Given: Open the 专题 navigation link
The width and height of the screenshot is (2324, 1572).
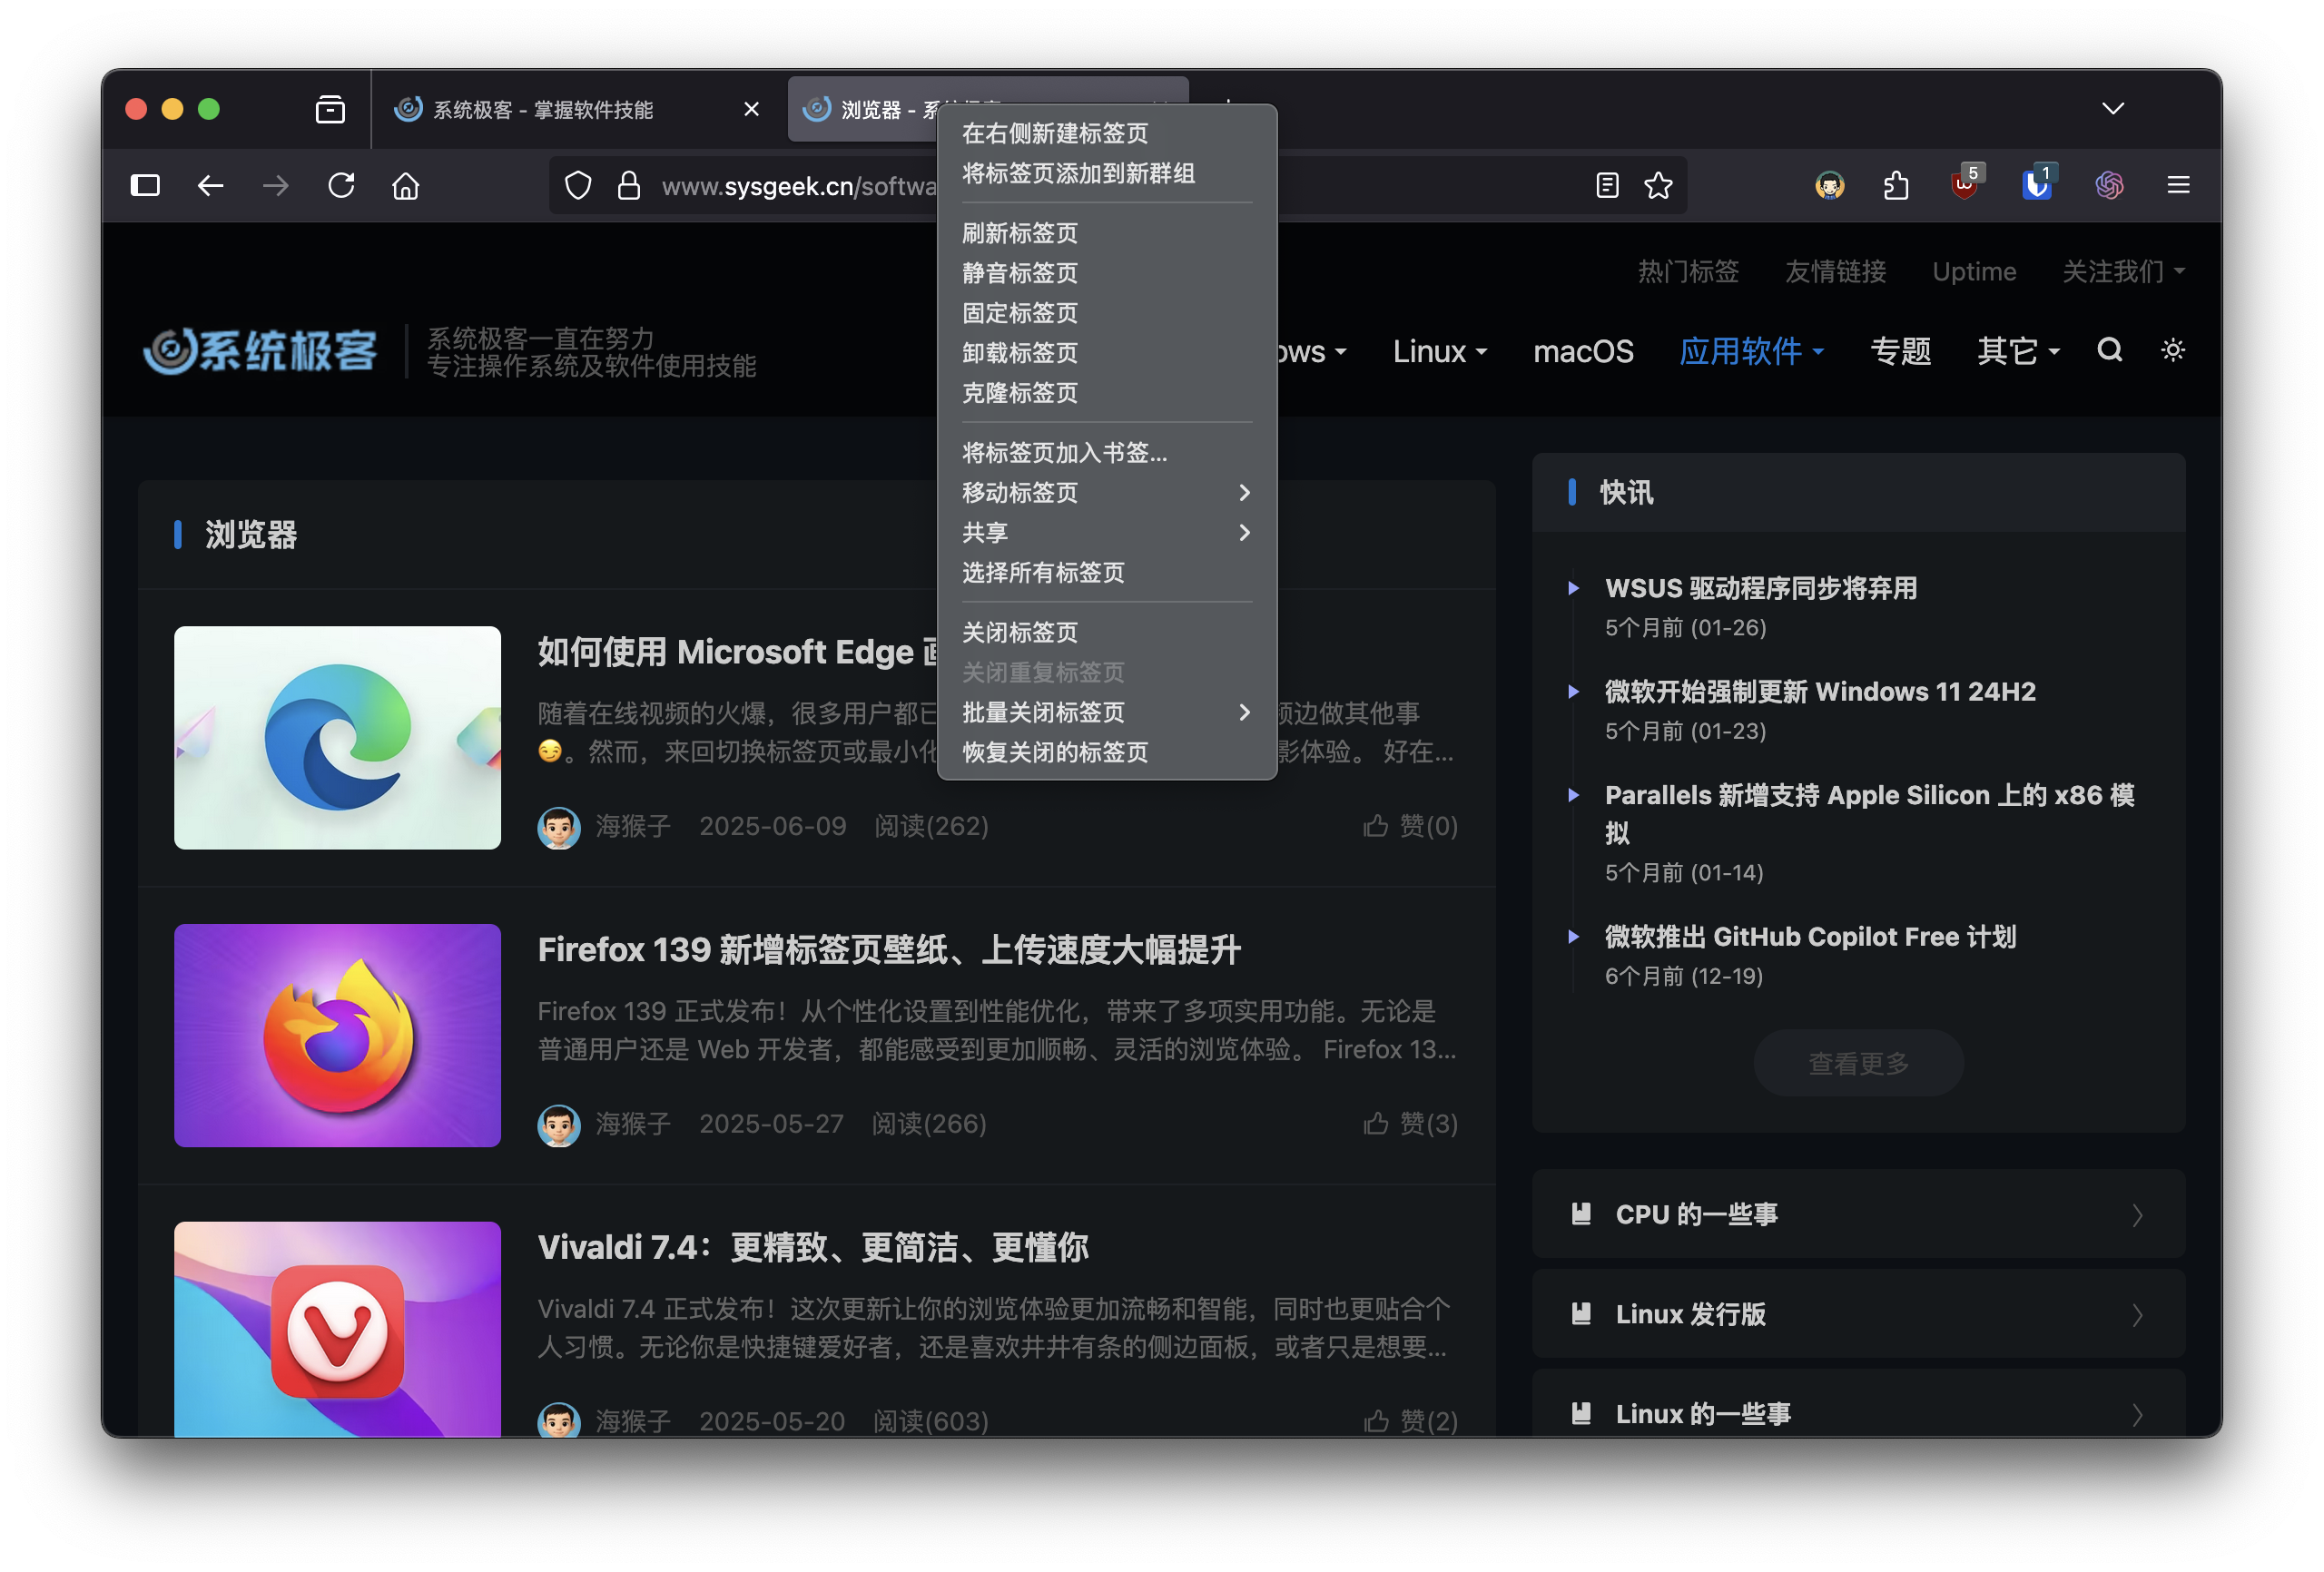Looking at the screenshot, I should [x=1901, y=352].
